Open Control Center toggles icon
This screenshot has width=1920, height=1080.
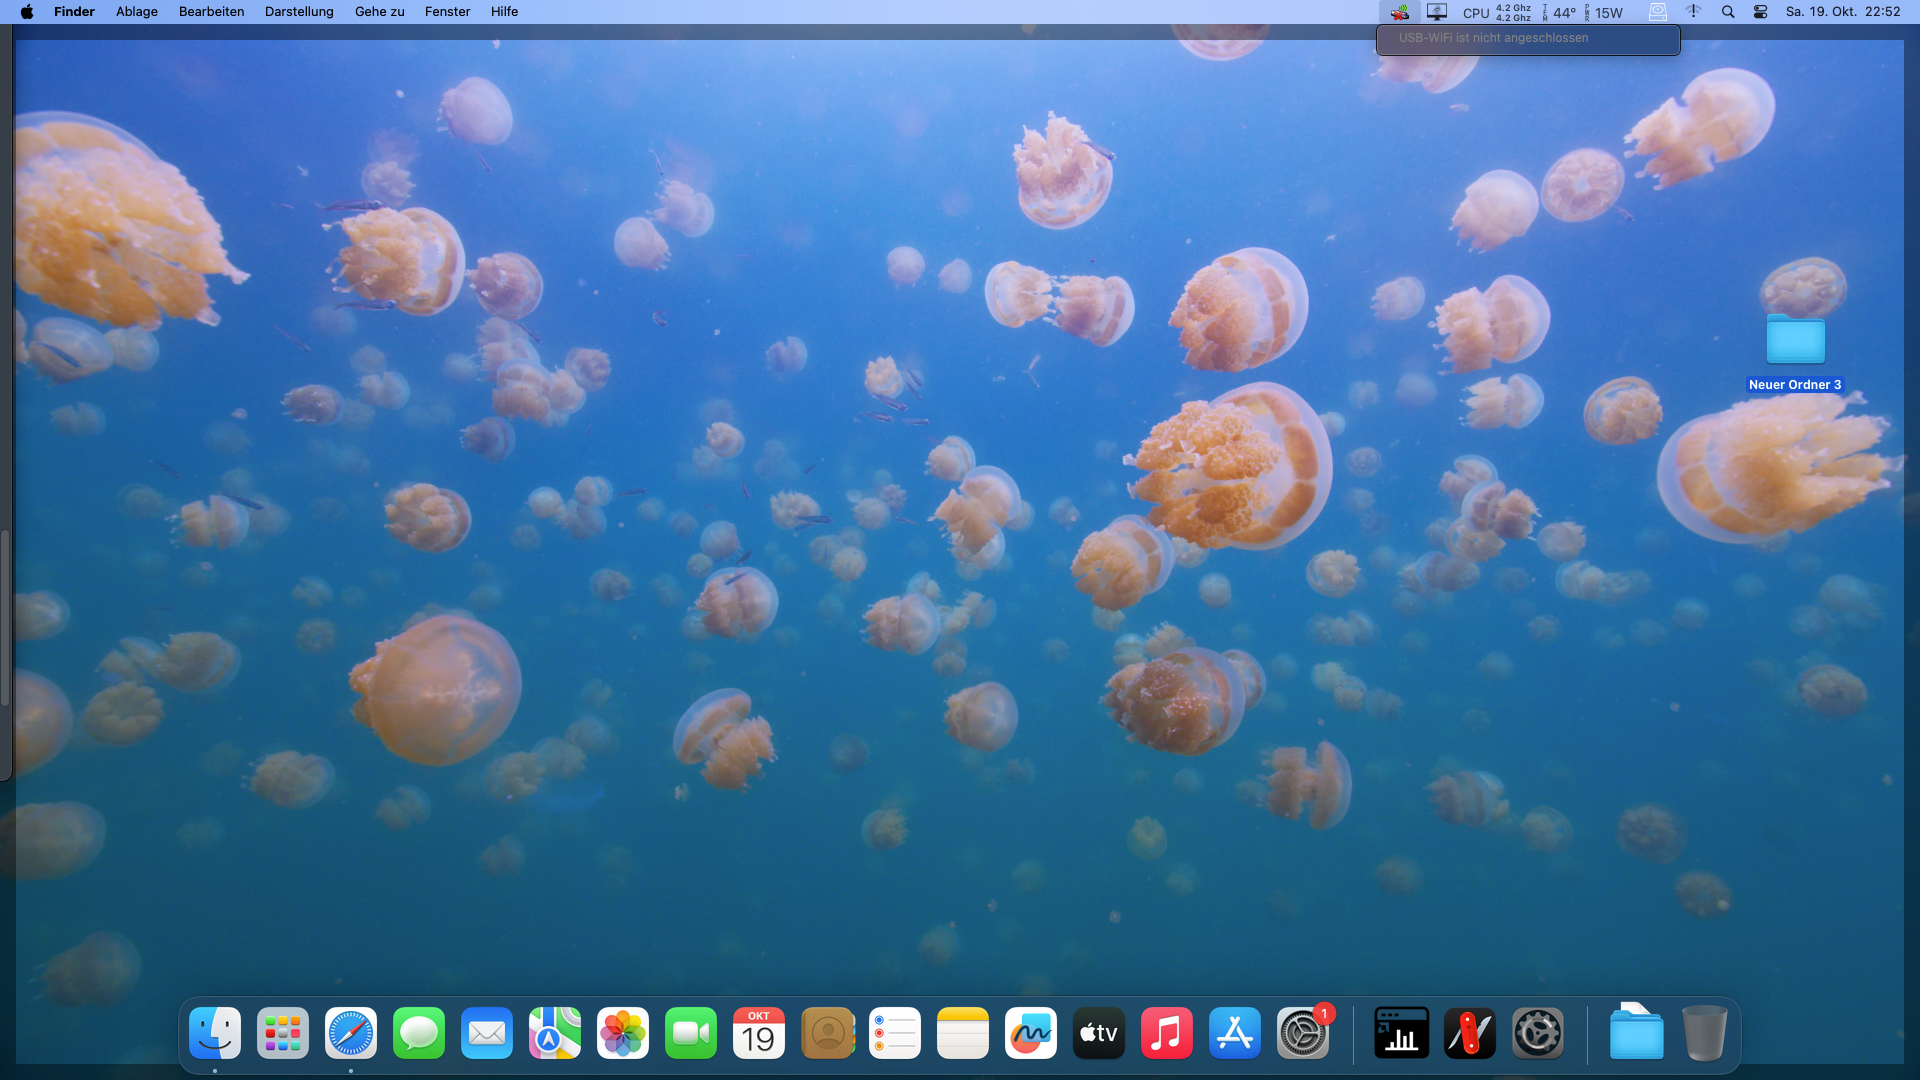pos(1761,12)
